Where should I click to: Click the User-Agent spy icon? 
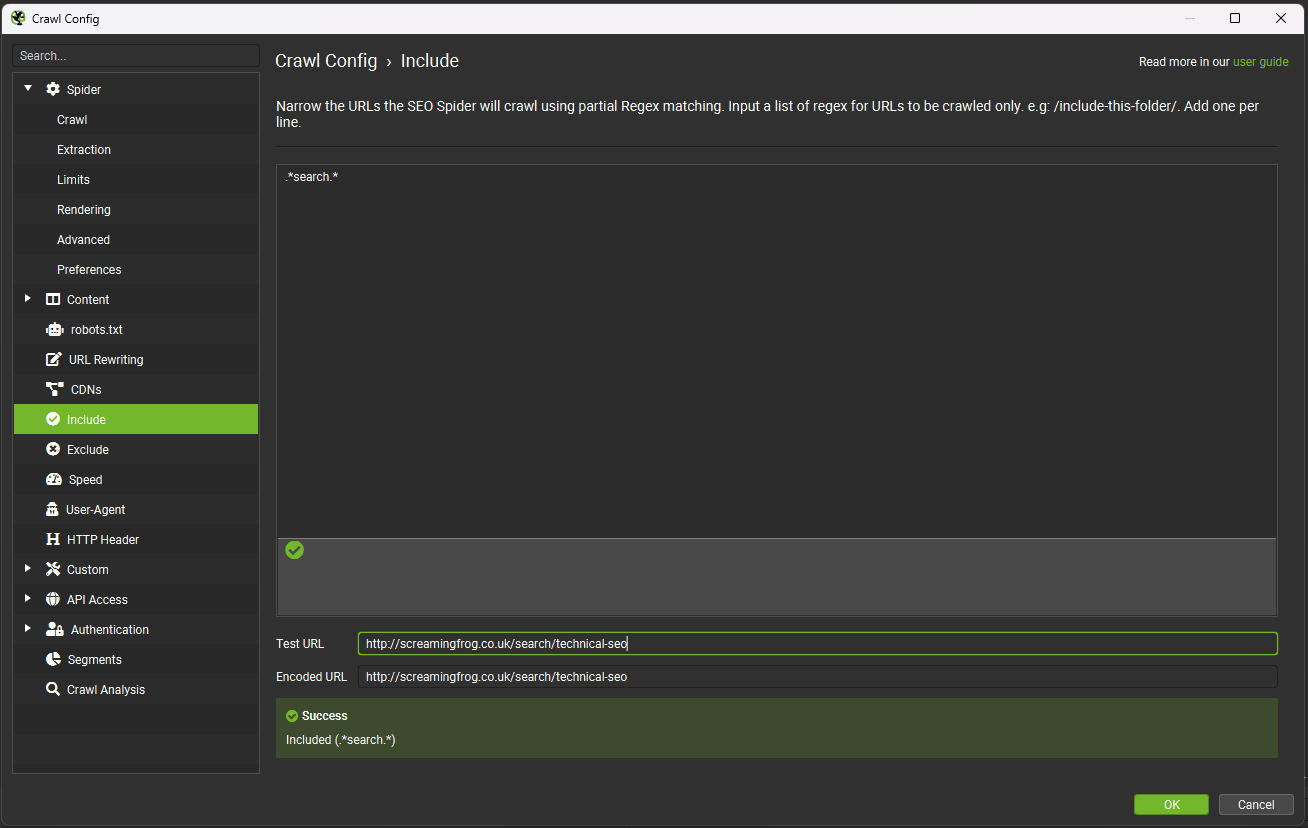53,510
